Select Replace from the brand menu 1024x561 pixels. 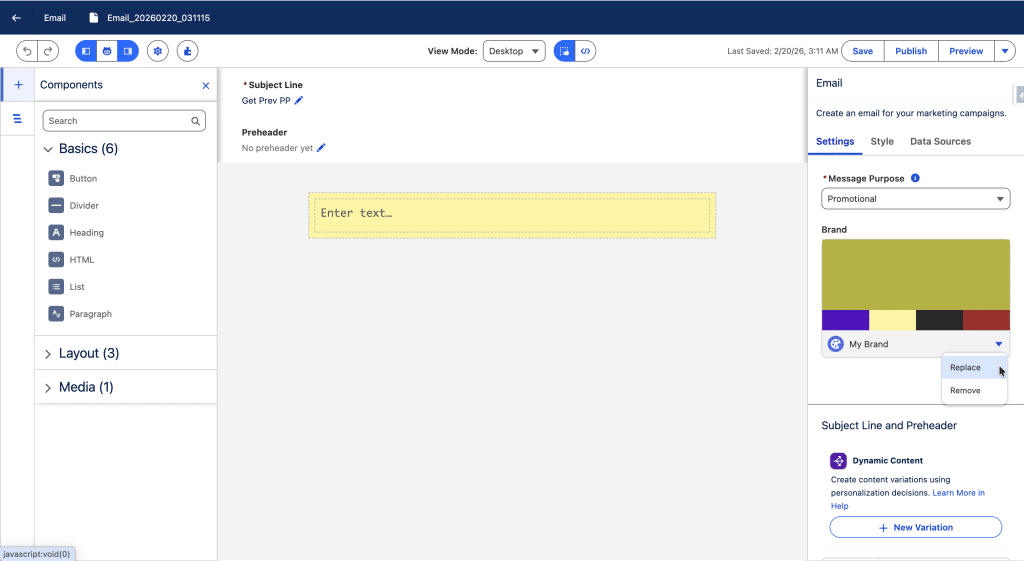point(965,368)
